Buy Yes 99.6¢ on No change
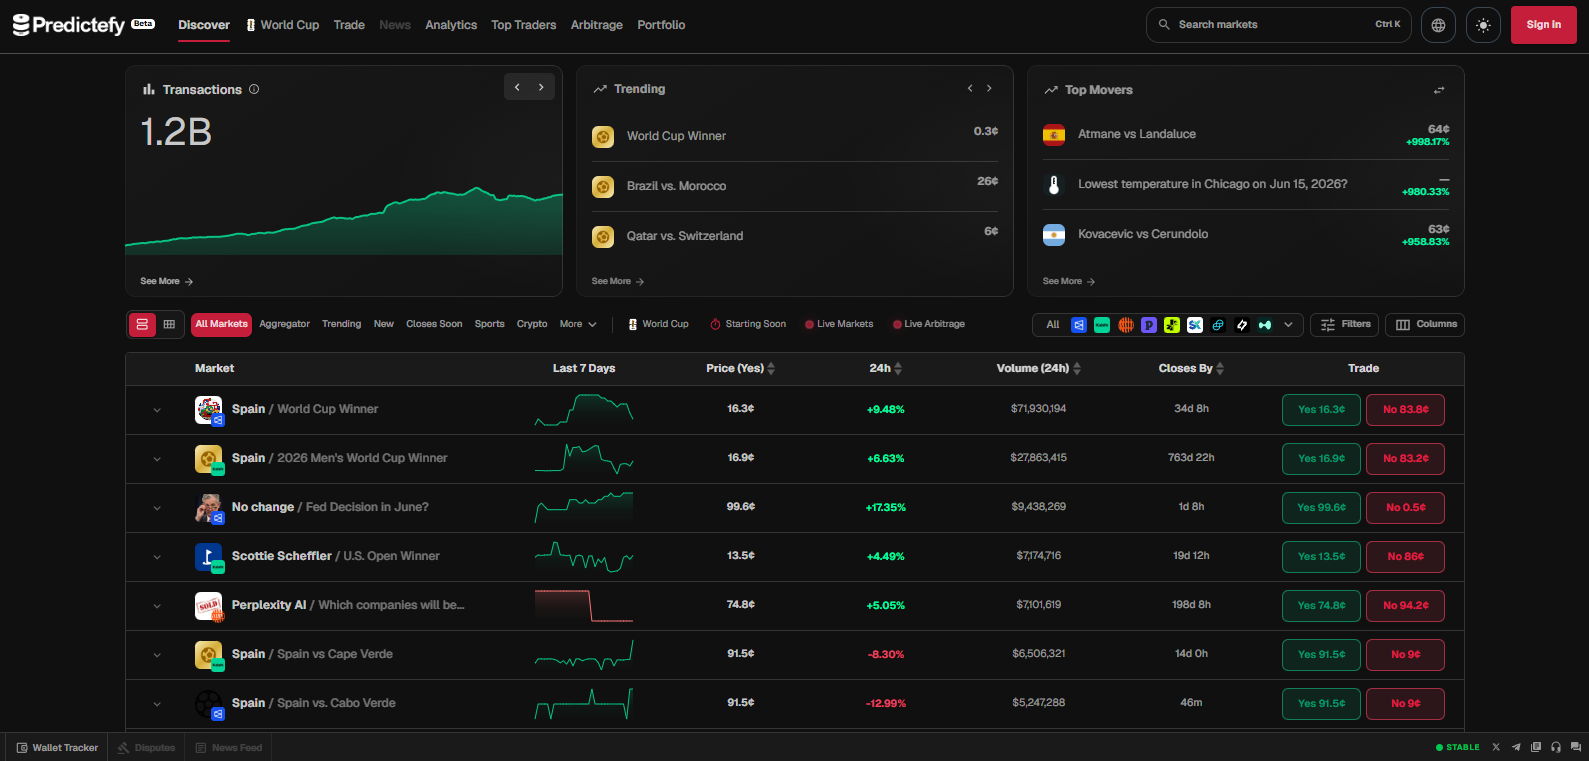 (x=1321, y=508)
